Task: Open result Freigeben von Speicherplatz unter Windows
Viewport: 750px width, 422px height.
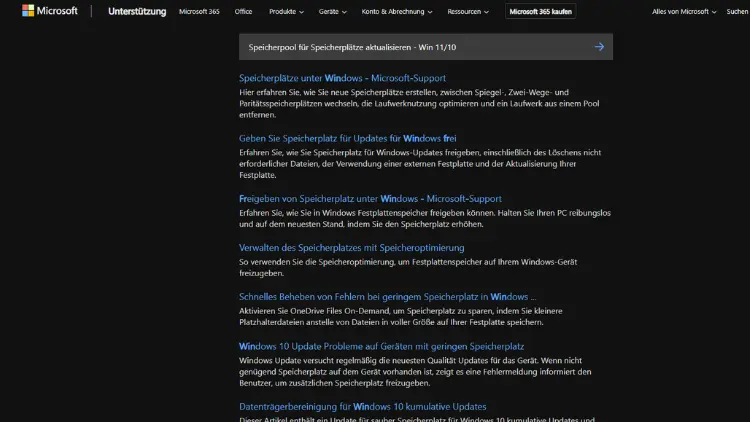Action: coord(370,199)
